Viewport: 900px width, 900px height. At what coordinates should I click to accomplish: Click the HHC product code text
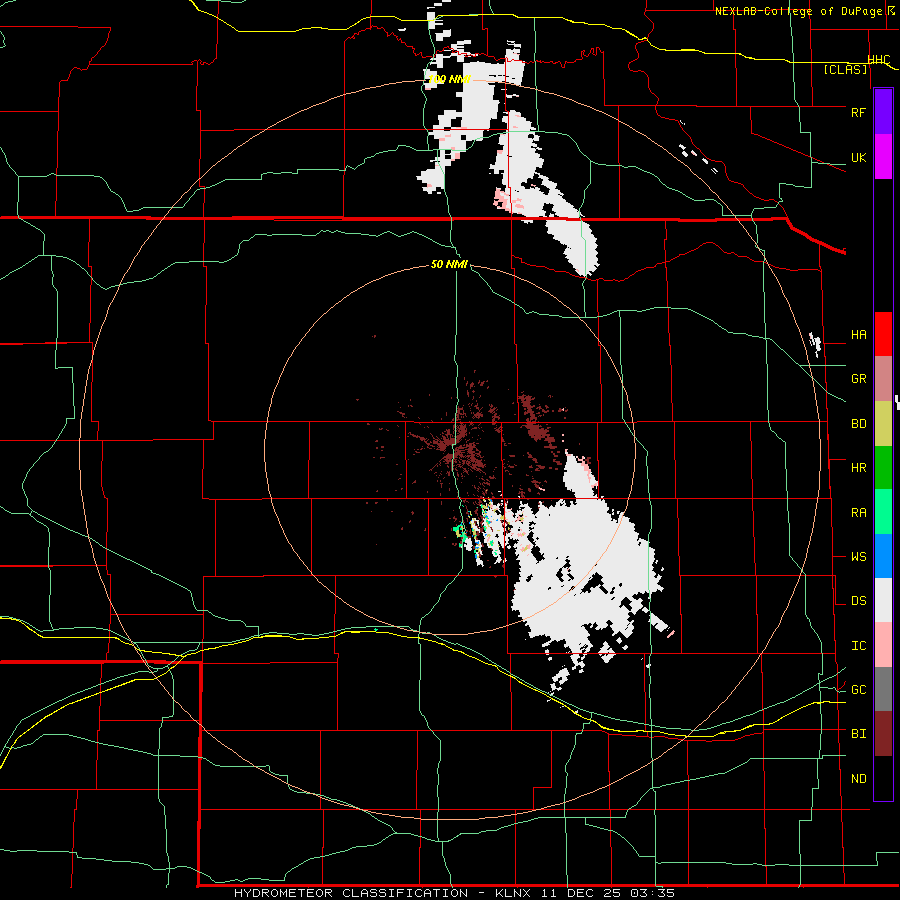coord(879,60)
